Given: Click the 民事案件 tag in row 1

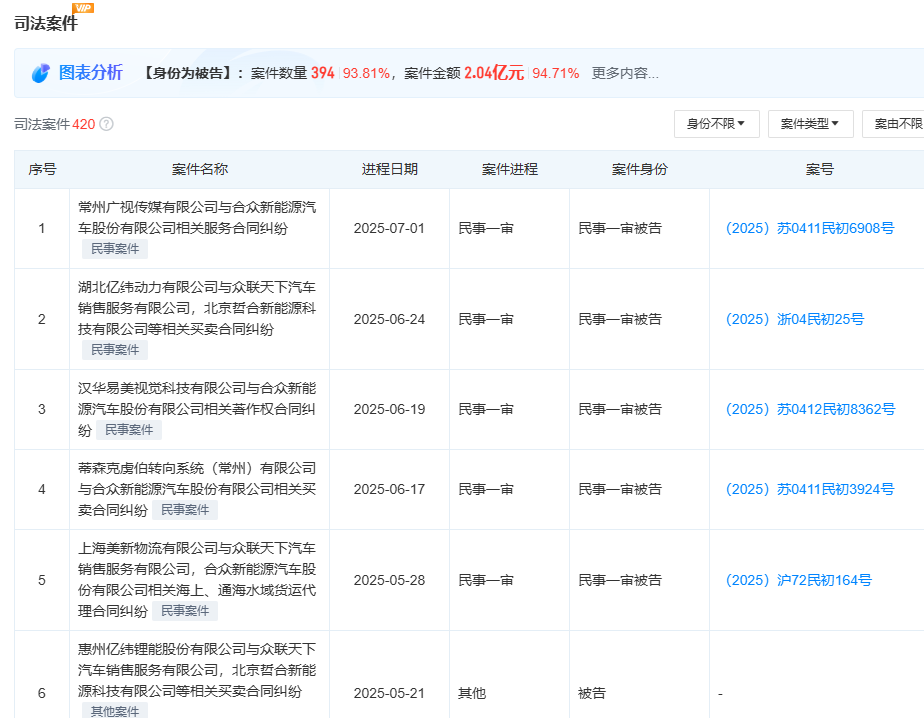Looking at the screenshot, I should click(x=114, y=248).
